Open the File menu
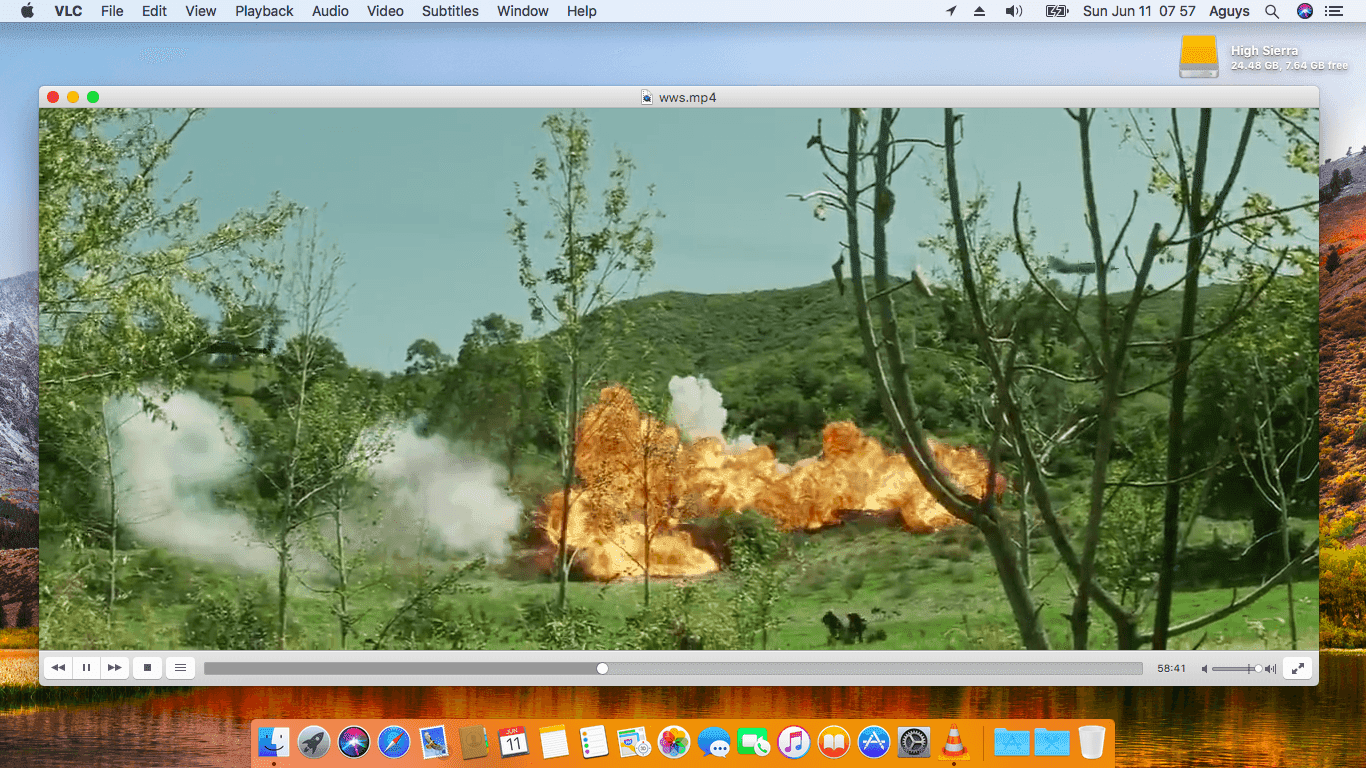Viewport: 1366px width, 768px height. pyautogui.click(x=112, y=11)
